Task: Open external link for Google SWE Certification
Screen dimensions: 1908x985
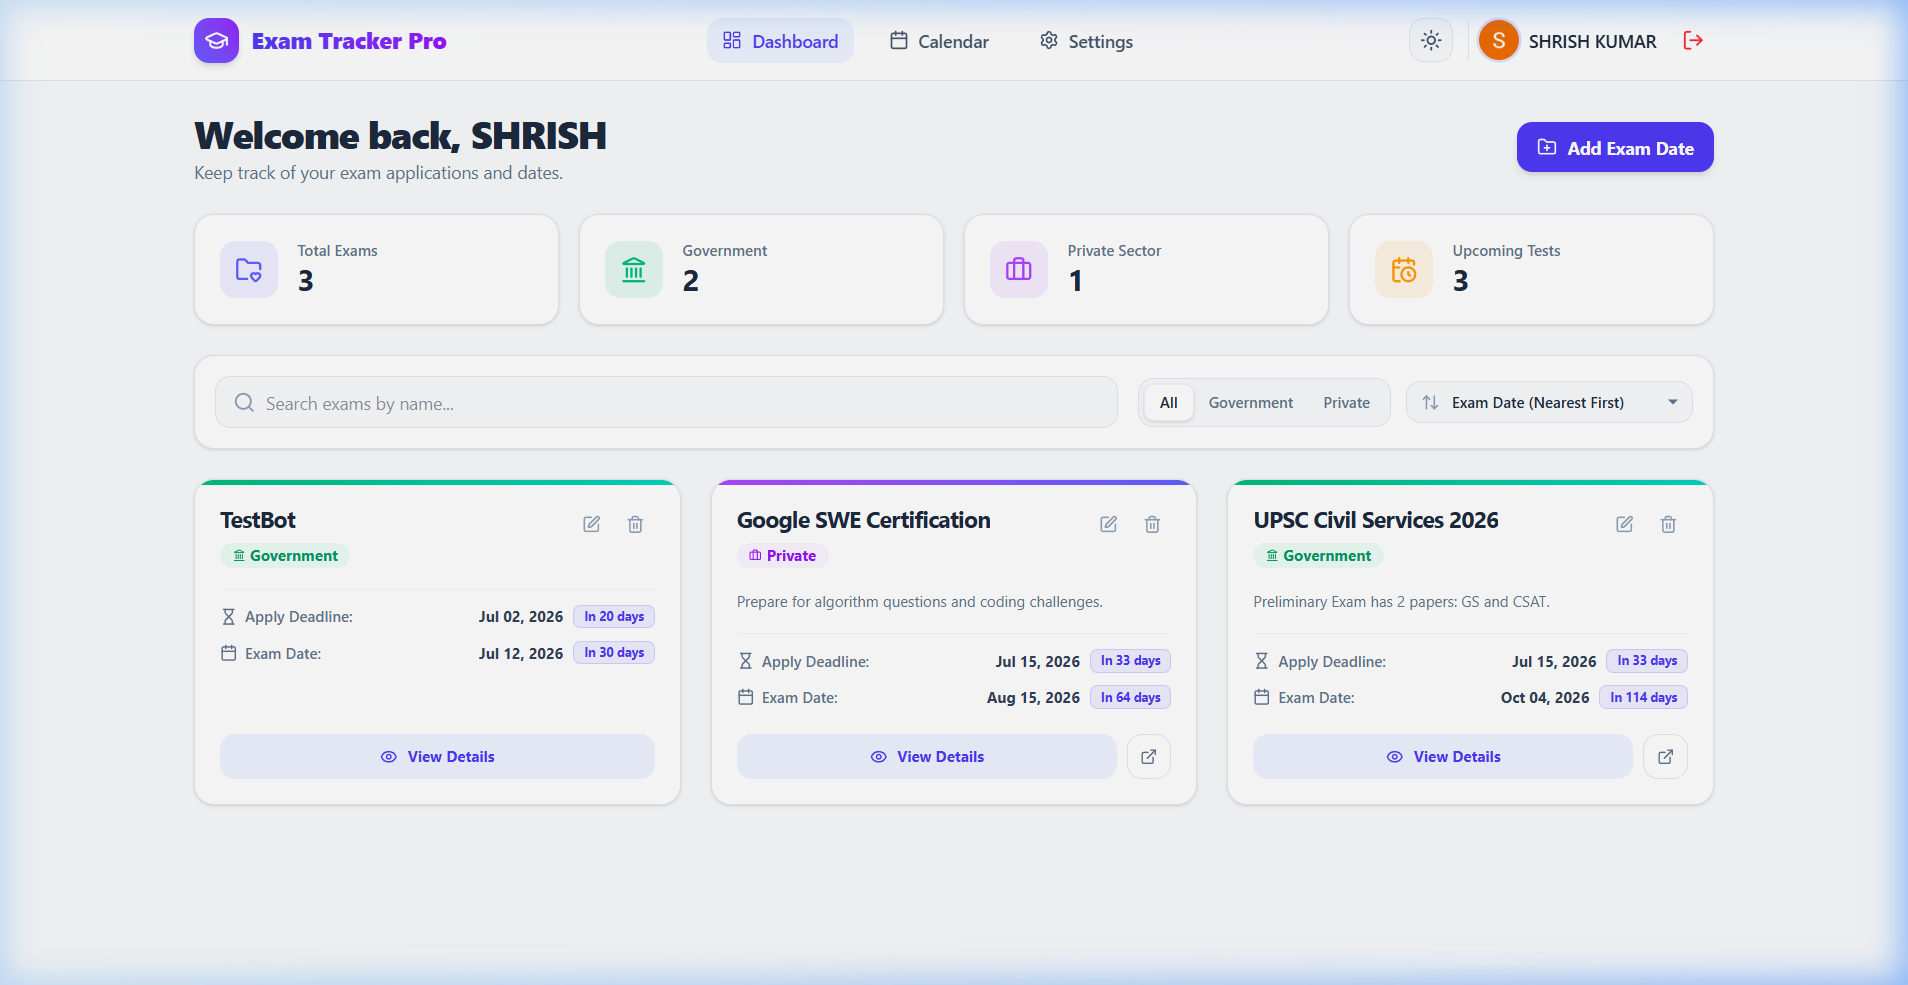Action: 1148,757
